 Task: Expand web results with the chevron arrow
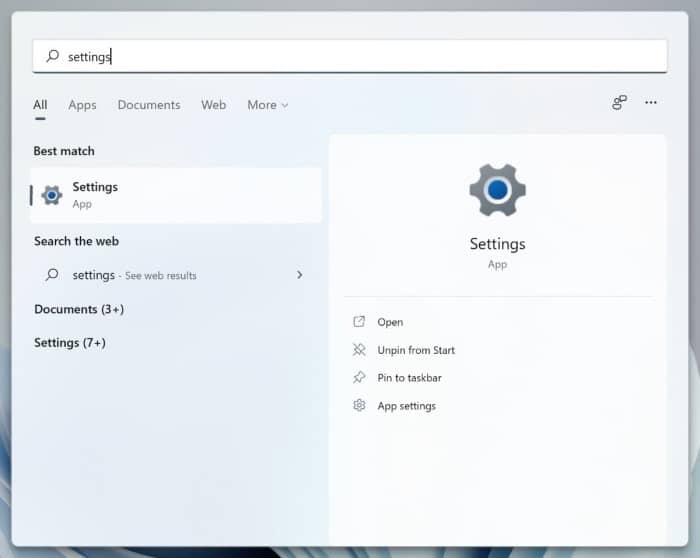pyautogui.click(x=300, y=275)
